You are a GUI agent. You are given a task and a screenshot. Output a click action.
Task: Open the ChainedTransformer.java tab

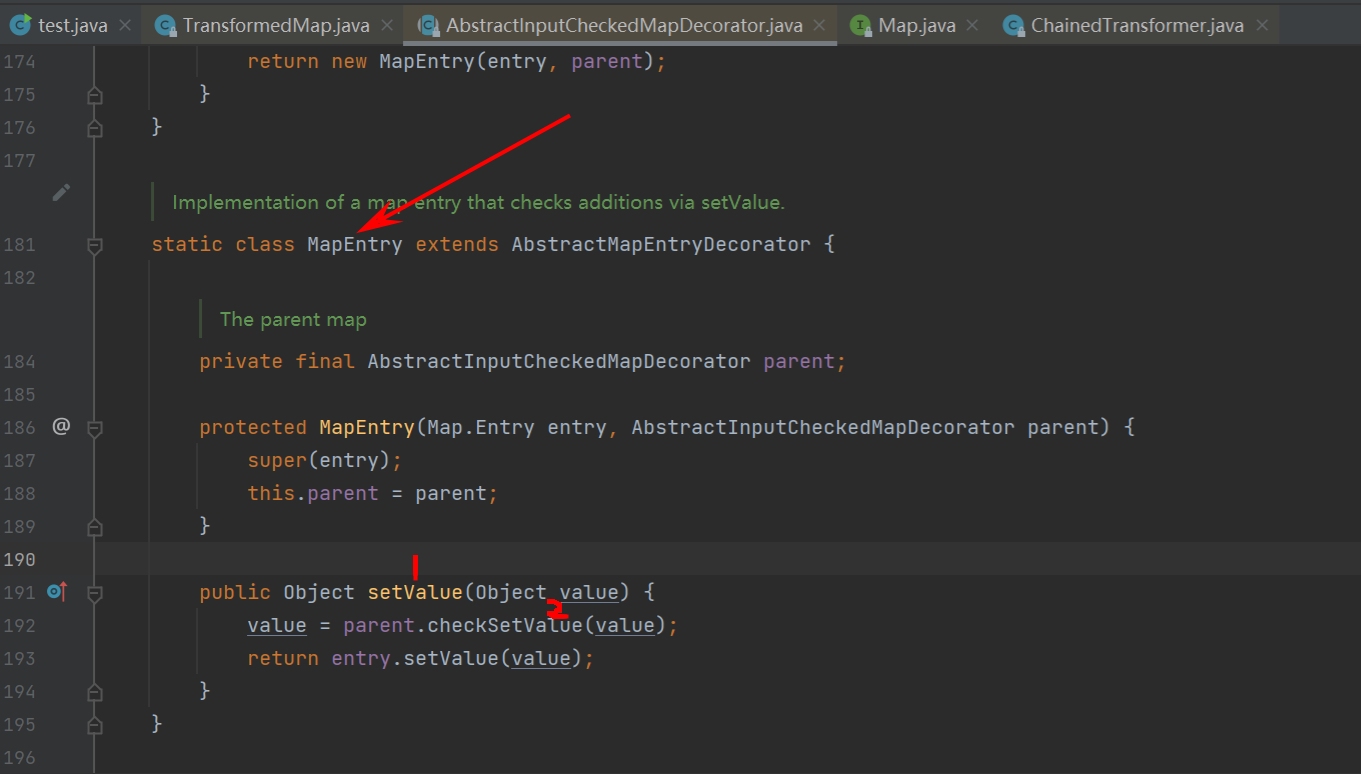1137,25
